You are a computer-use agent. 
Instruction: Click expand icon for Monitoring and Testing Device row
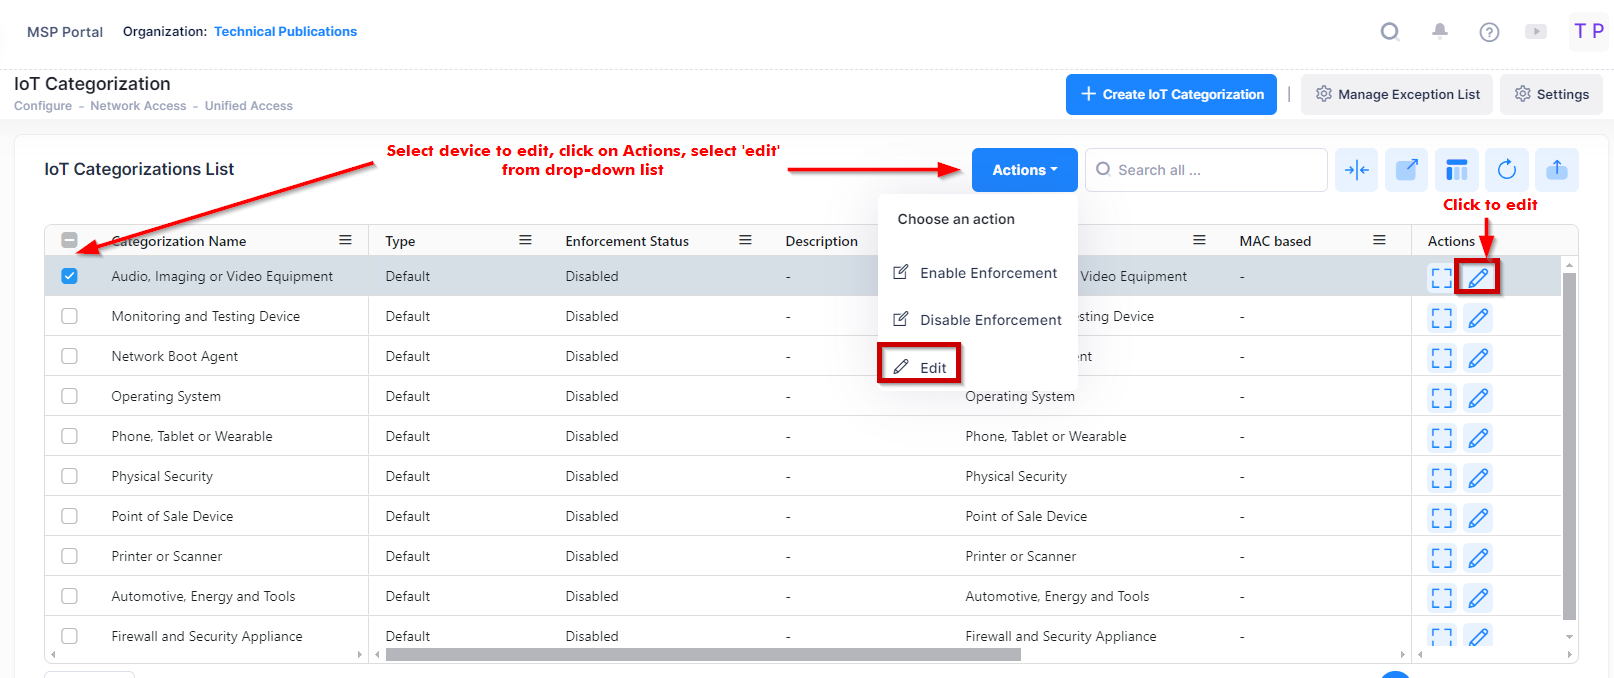point(1441,318)
